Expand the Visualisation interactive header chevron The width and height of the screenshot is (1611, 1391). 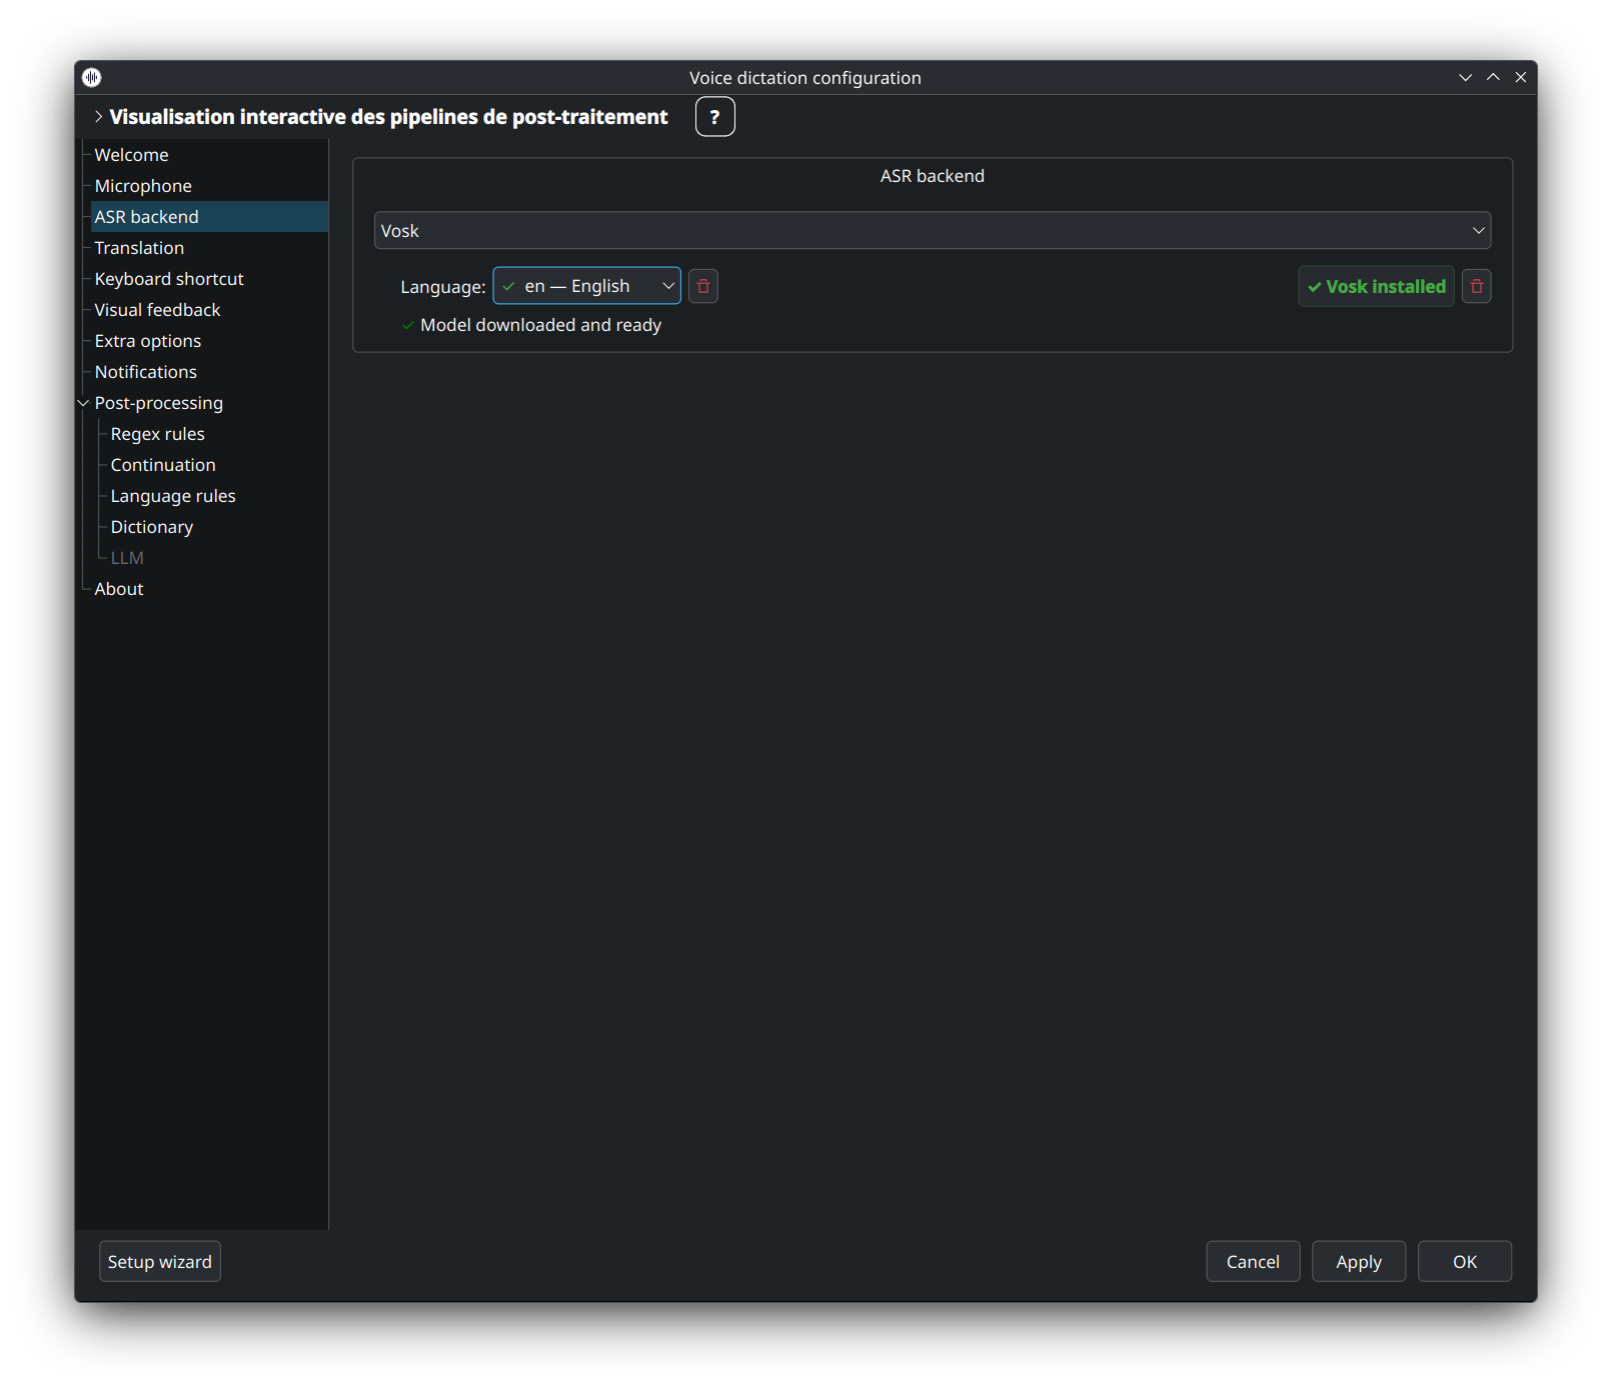point(98,117)
